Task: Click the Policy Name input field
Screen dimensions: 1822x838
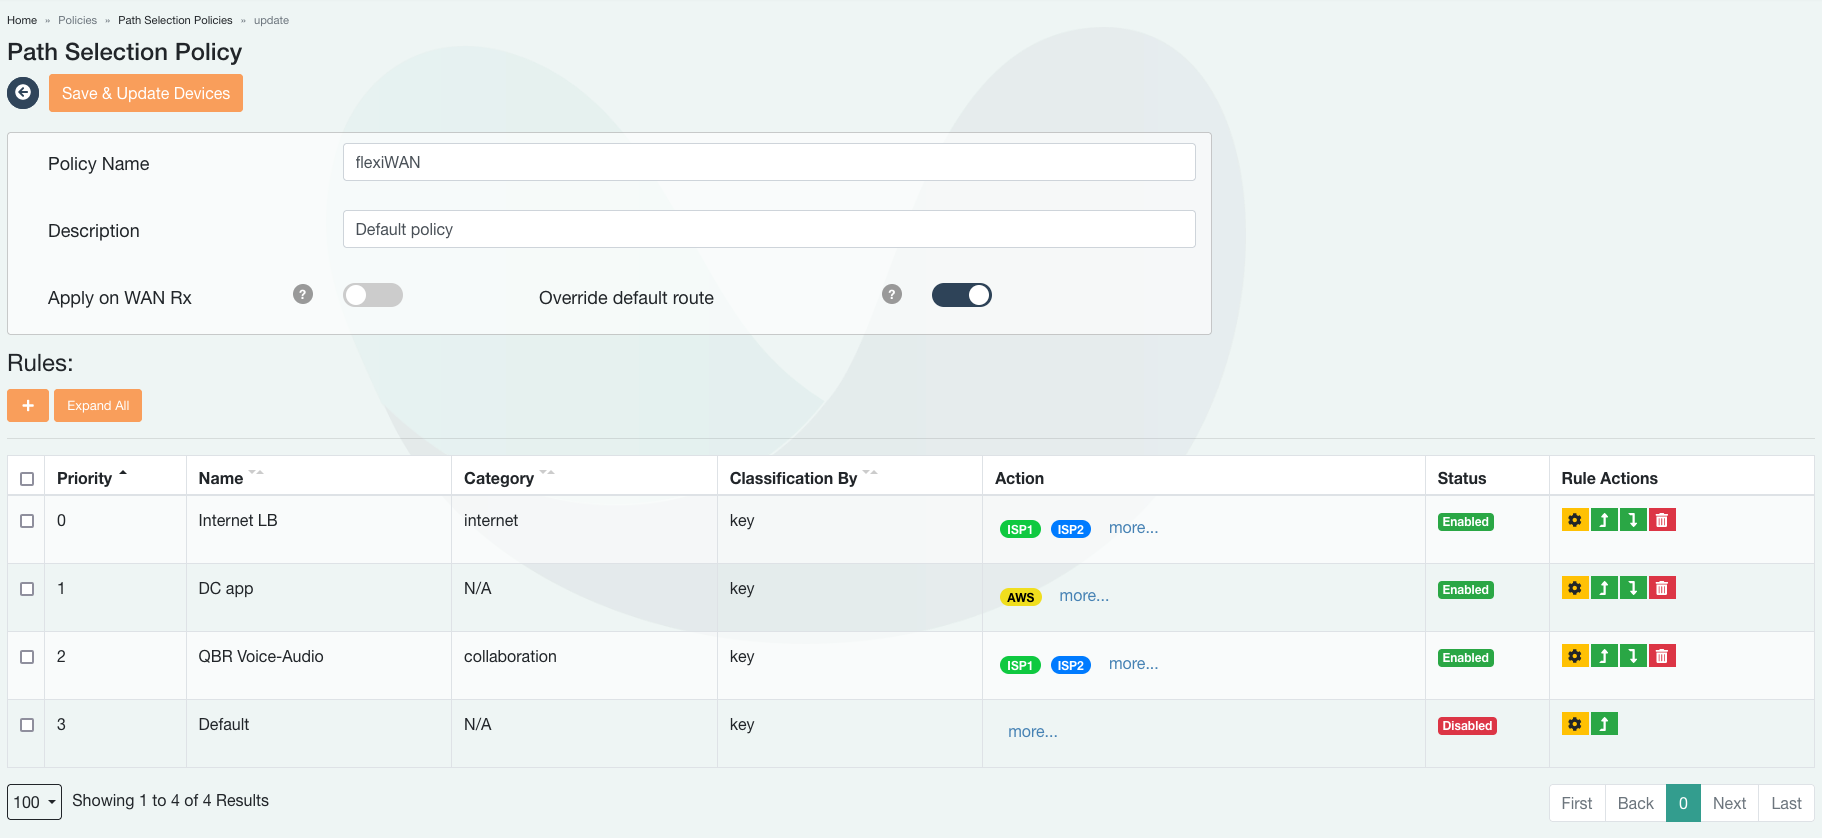Action: tap(768, 162)
